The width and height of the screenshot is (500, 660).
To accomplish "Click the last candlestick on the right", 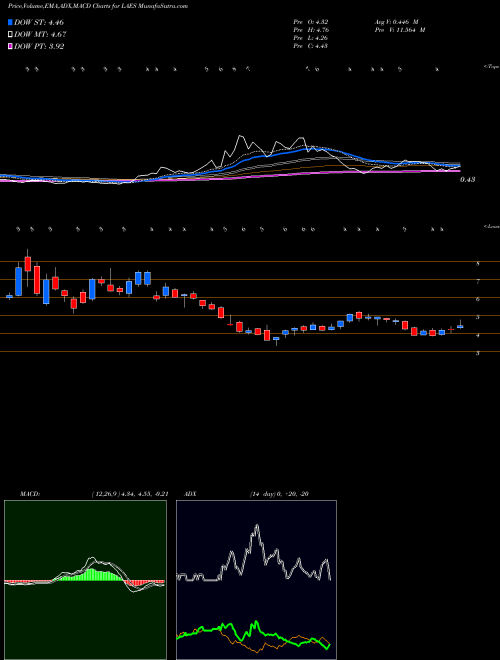I will point(460,325).
